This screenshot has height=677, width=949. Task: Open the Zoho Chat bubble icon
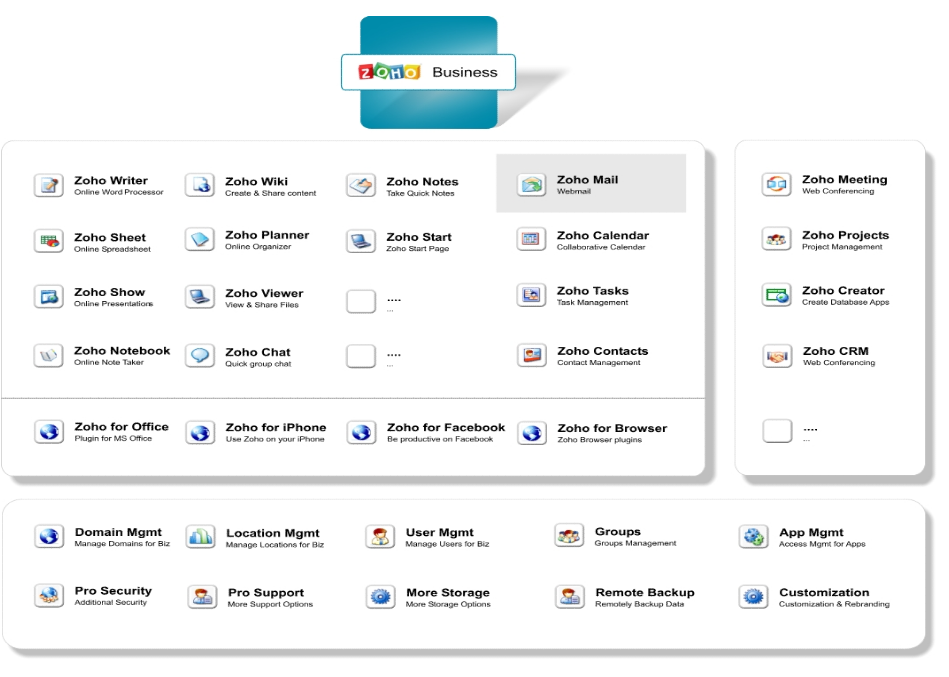click(200, 356)
